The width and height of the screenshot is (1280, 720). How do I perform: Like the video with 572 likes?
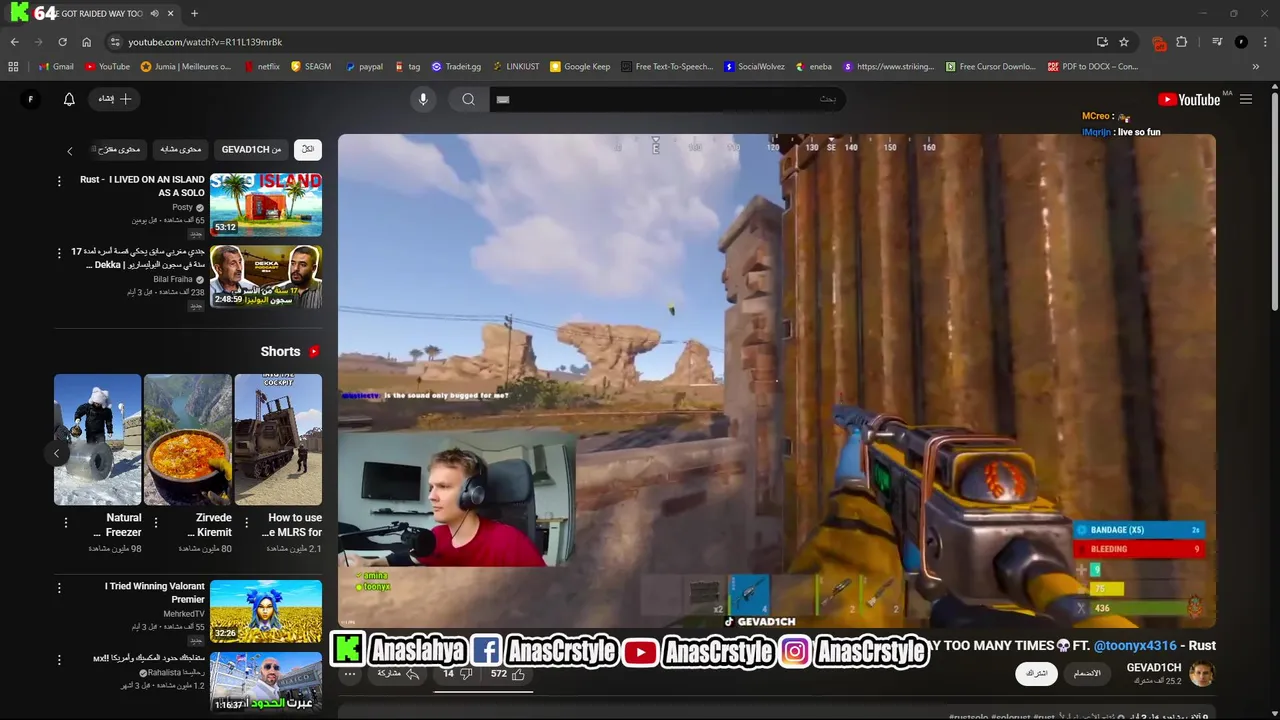508,674
